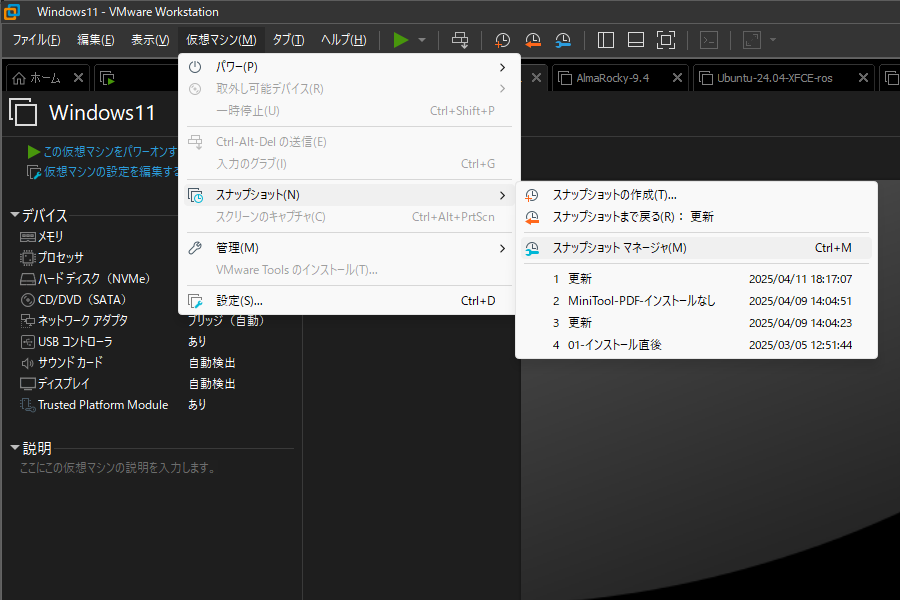Expand the 管理(M) submenu
Viewport: 900px width, 600px height.
(x=349, y=248)
